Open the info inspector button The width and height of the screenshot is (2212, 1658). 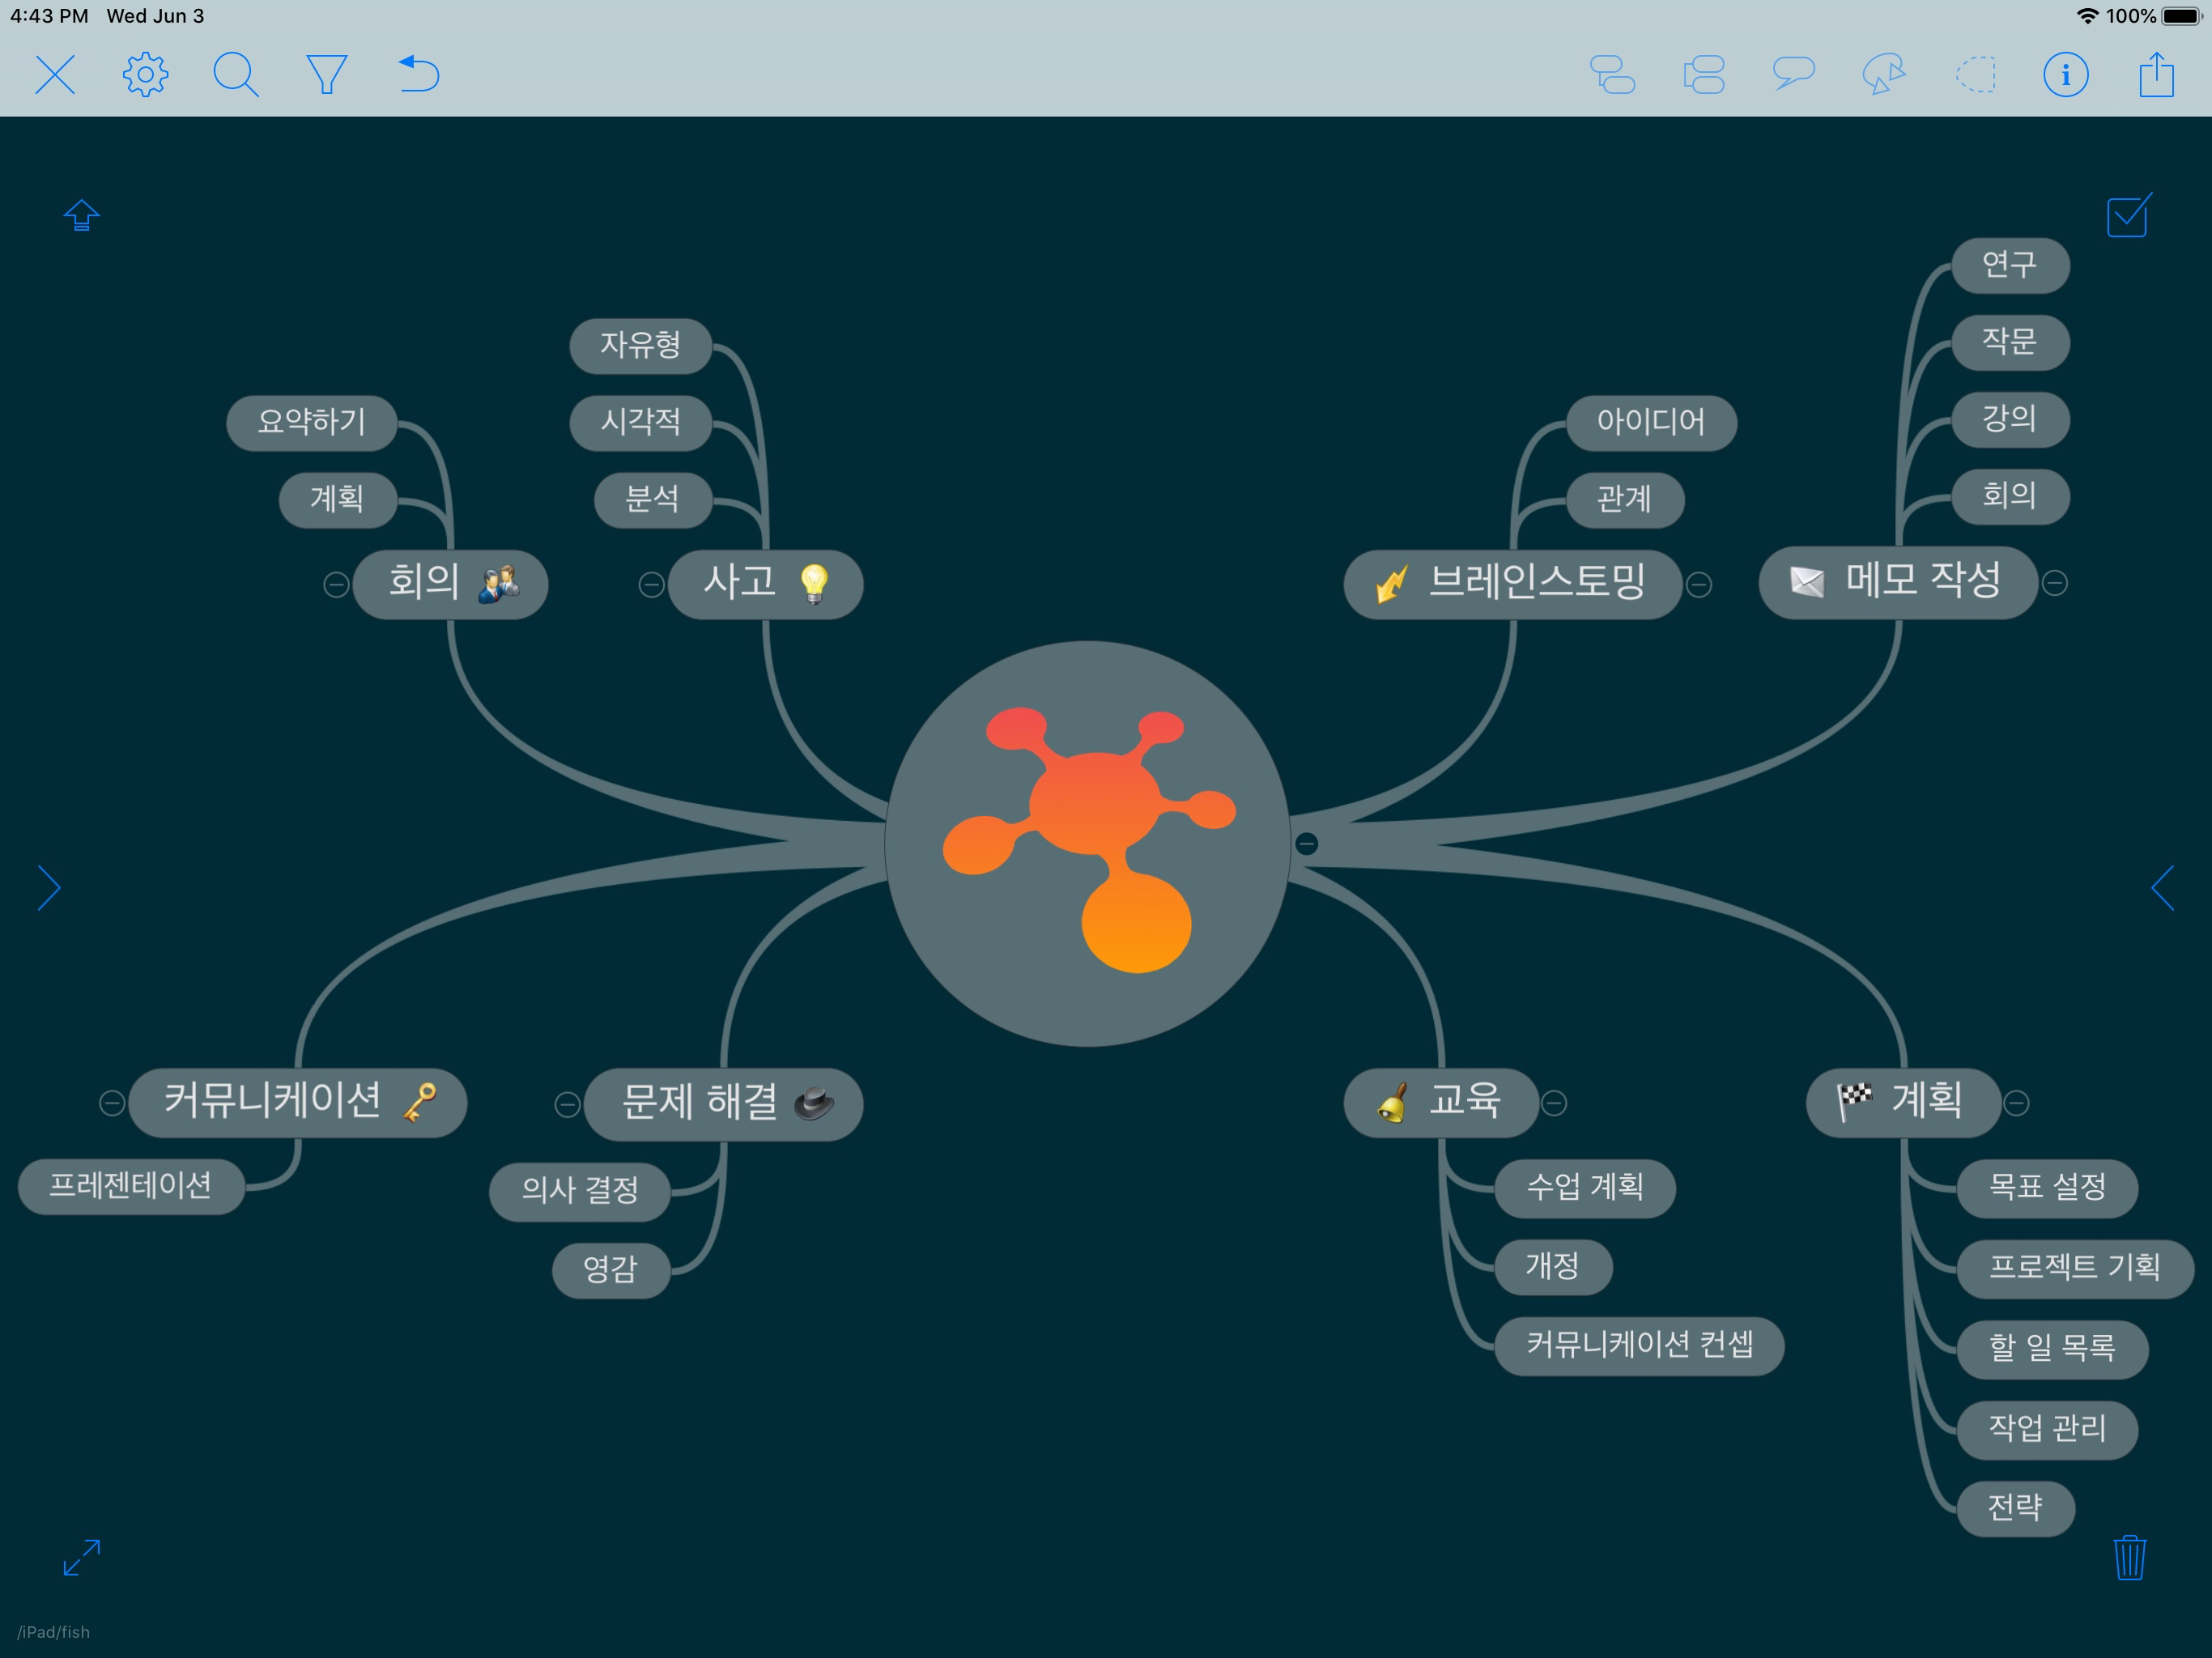click(x=2065, y=75)
